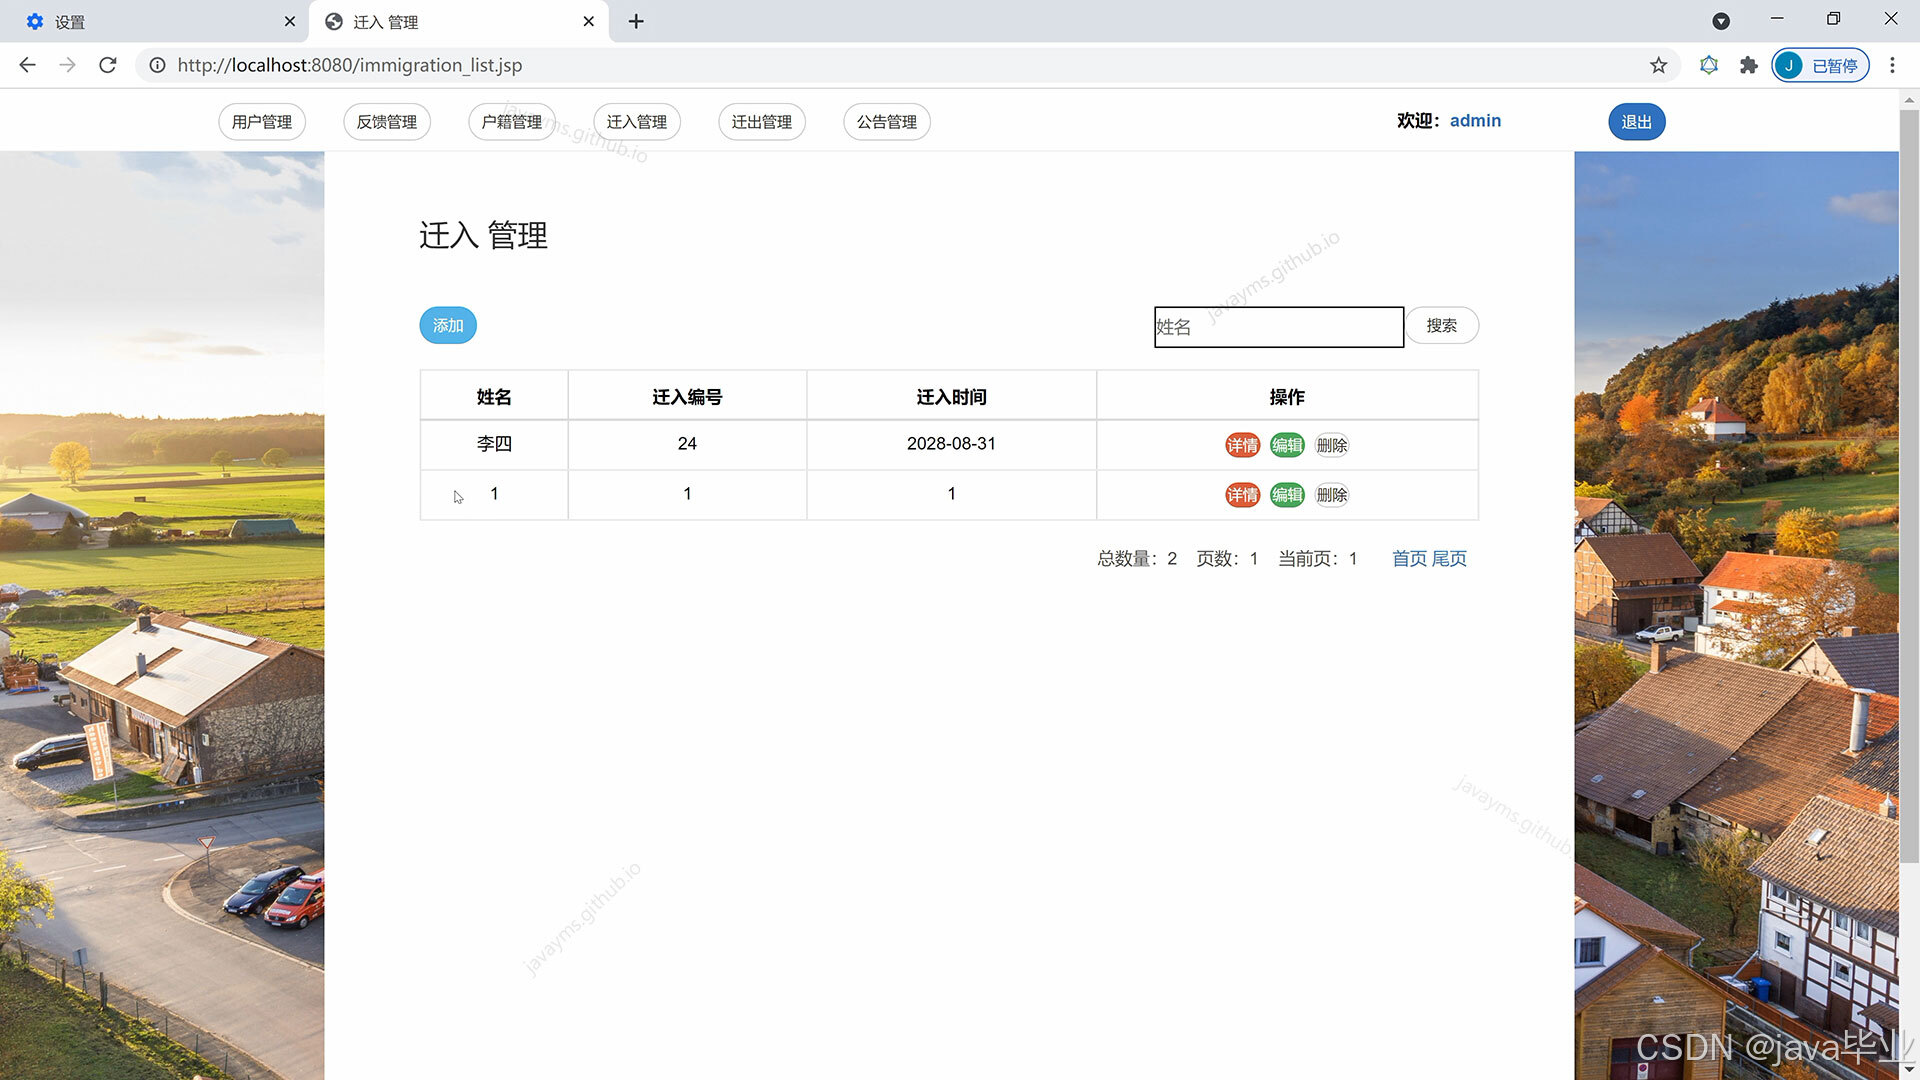
Task: Click the 迁入 管理 page heading
Action: (x=483, y=236)
